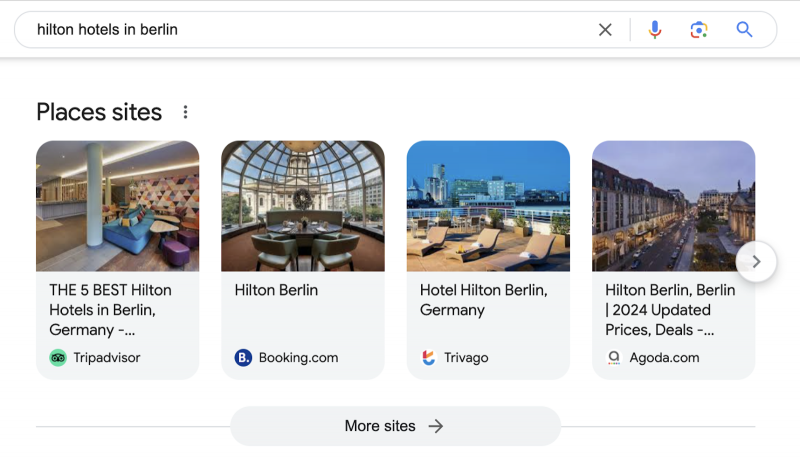The height and width of the screenshot is (462, 800).
Task: Click the Booking.com B logo icon
Action: [x=243, y=358]
